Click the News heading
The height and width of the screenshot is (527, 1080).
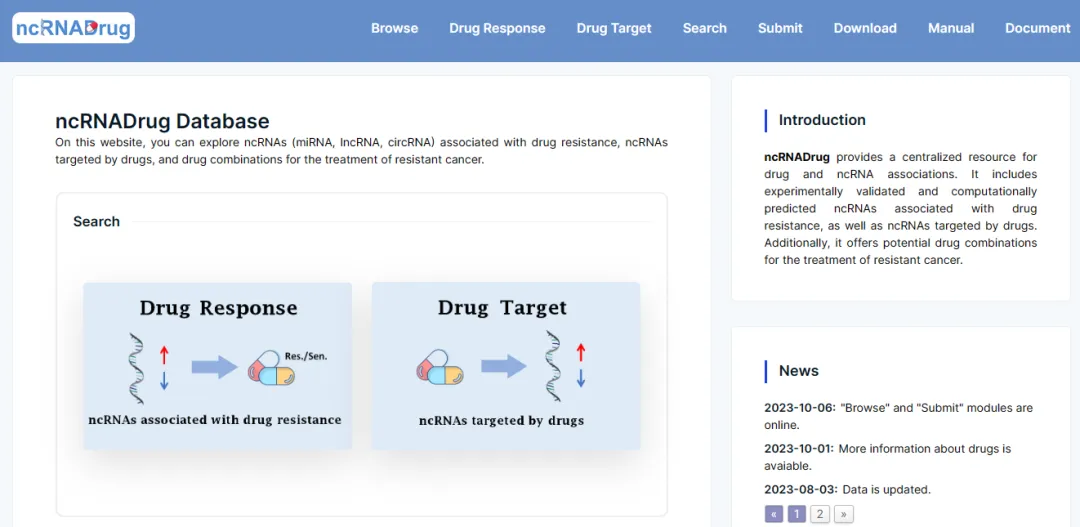798,371
